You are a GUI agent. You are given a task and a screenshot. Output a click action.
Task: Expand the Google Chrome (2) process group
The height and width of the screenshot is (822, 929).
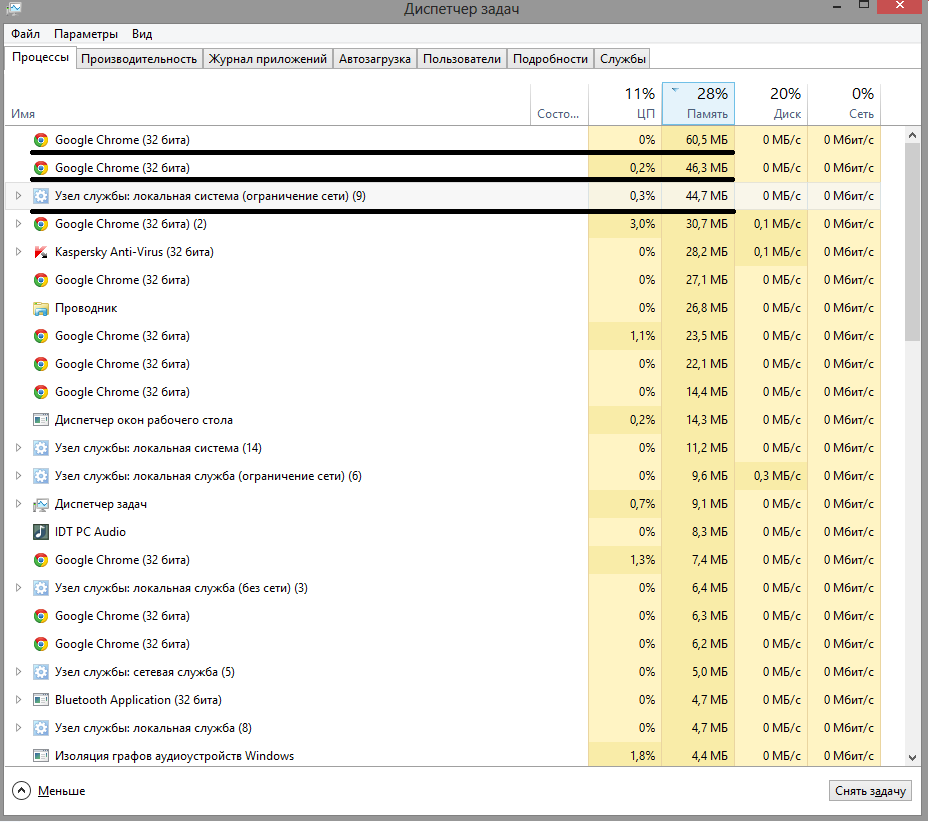(x=18, y=224)
